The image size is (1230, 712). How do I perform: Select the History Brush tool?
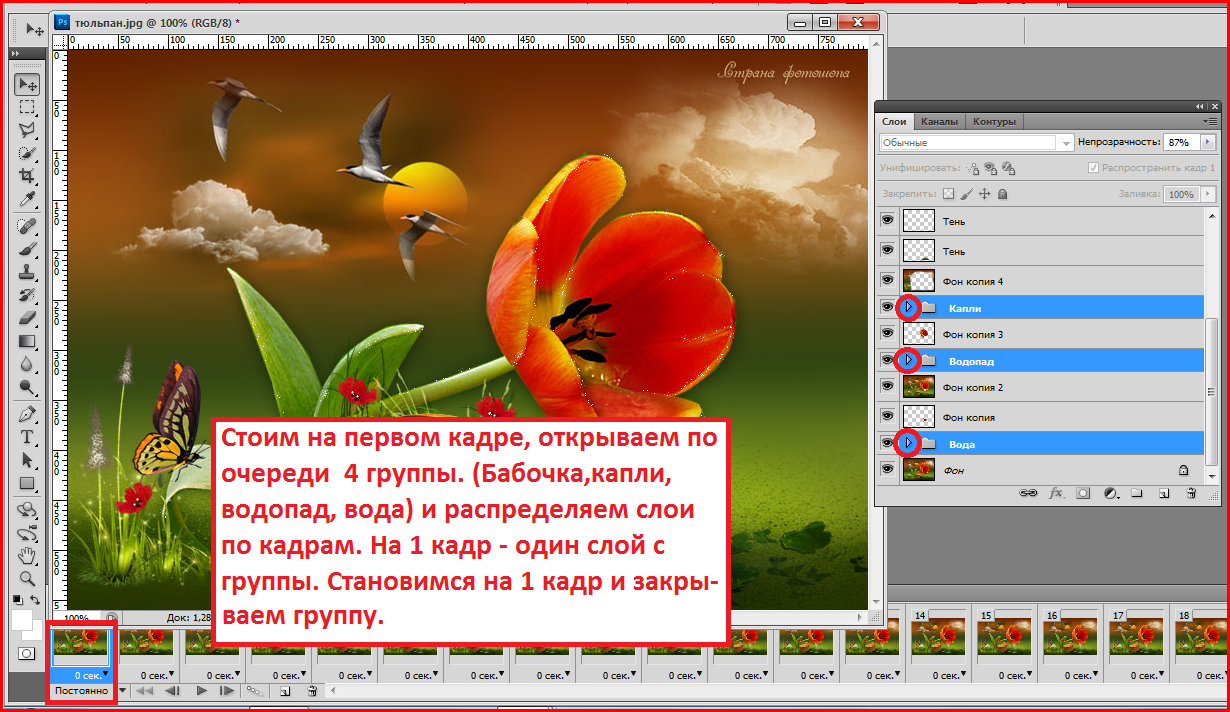point(27,295)
